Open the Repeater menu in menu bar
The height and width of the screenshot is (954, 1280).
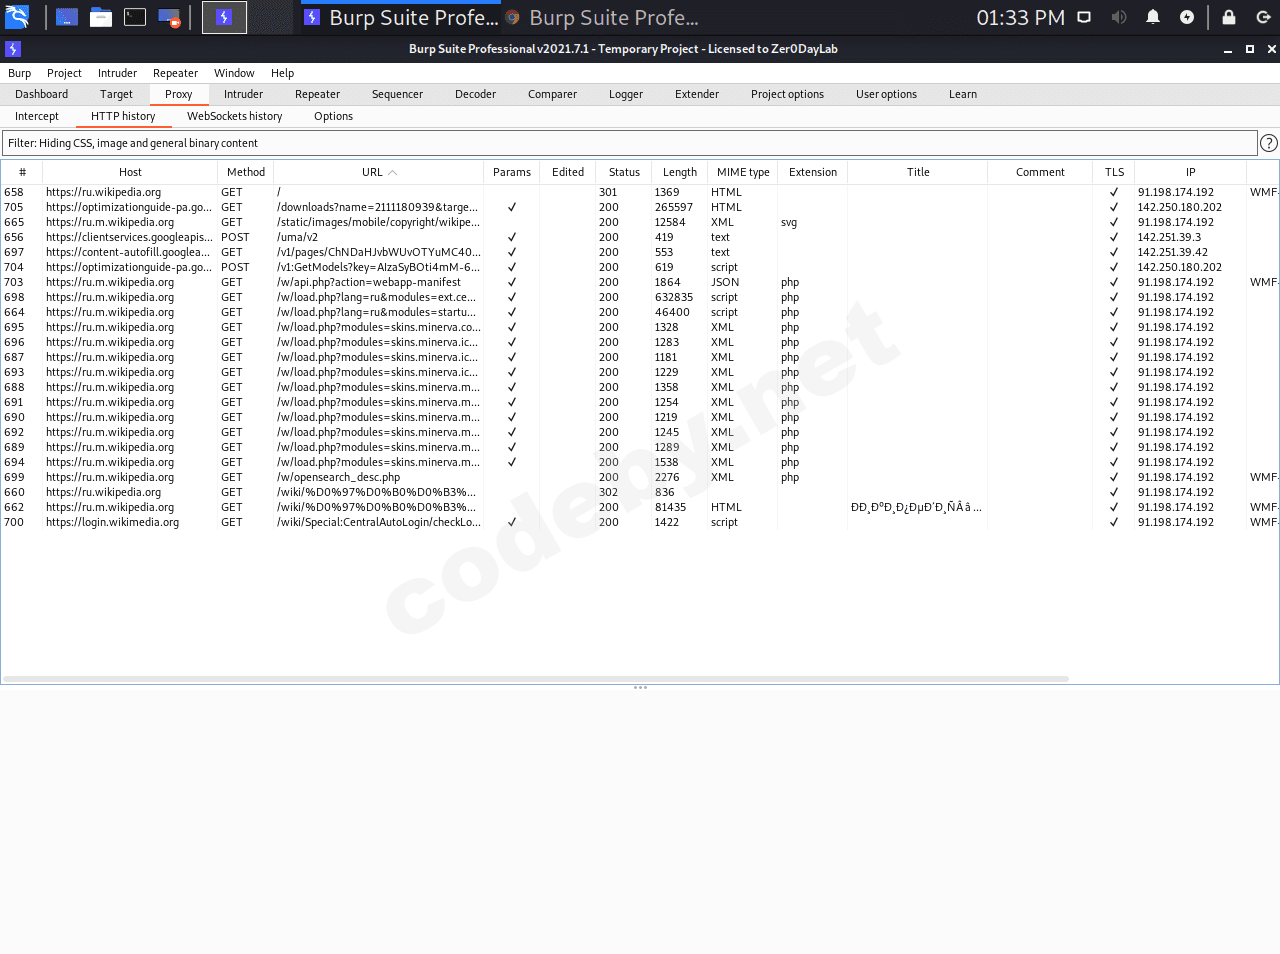point(175,73)
